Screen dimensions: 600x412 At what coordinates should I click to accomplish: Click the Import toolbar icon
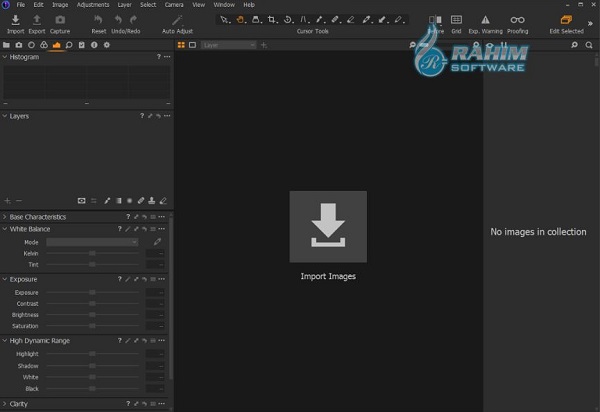pyautogui.click(x=15, y=20)
